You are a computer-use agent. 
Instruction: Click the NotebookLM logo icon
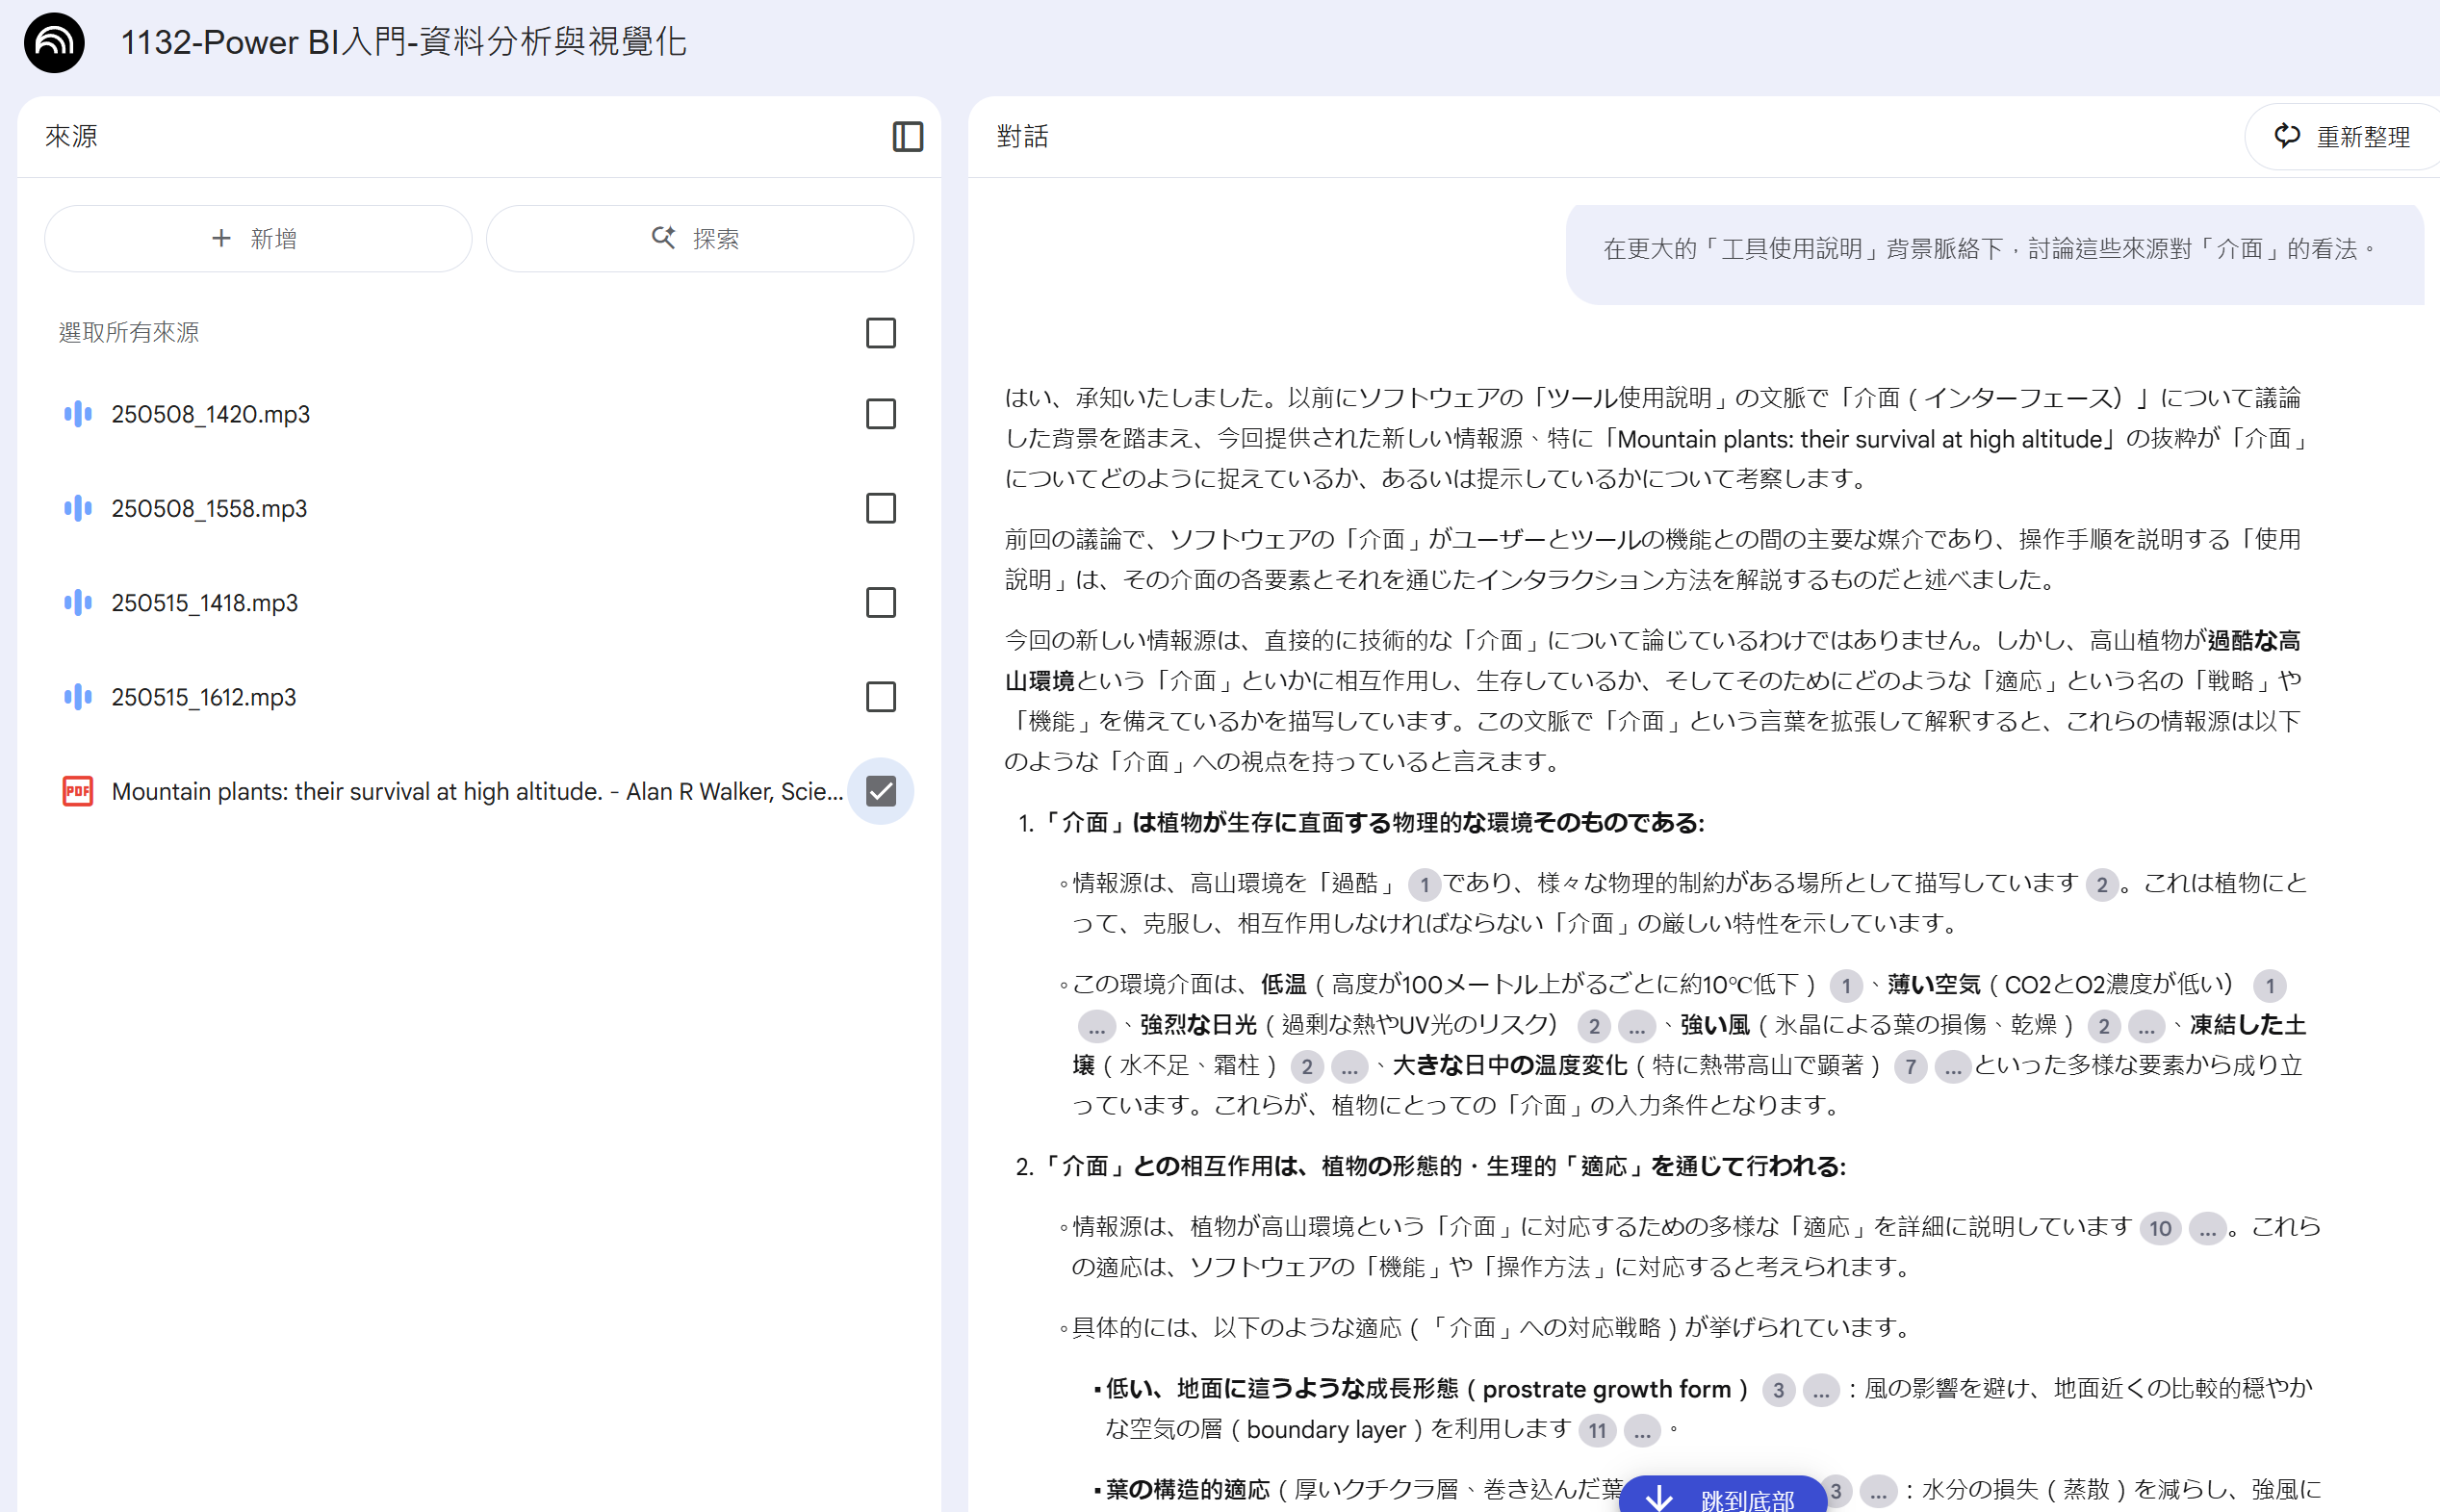54,42
